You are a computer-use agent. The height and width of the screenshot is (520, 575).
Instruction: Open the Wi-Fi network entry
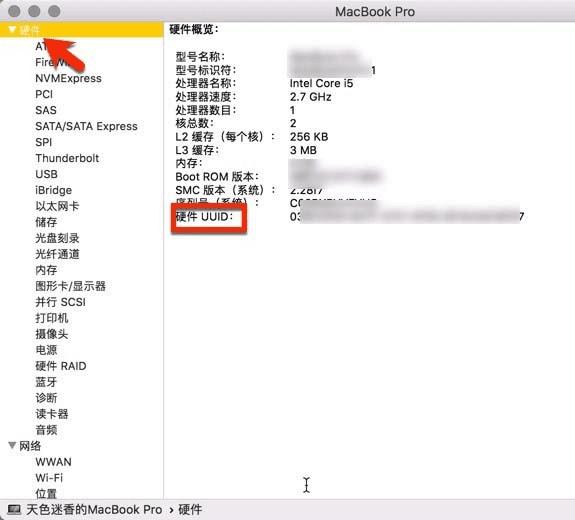click(49, 477)
